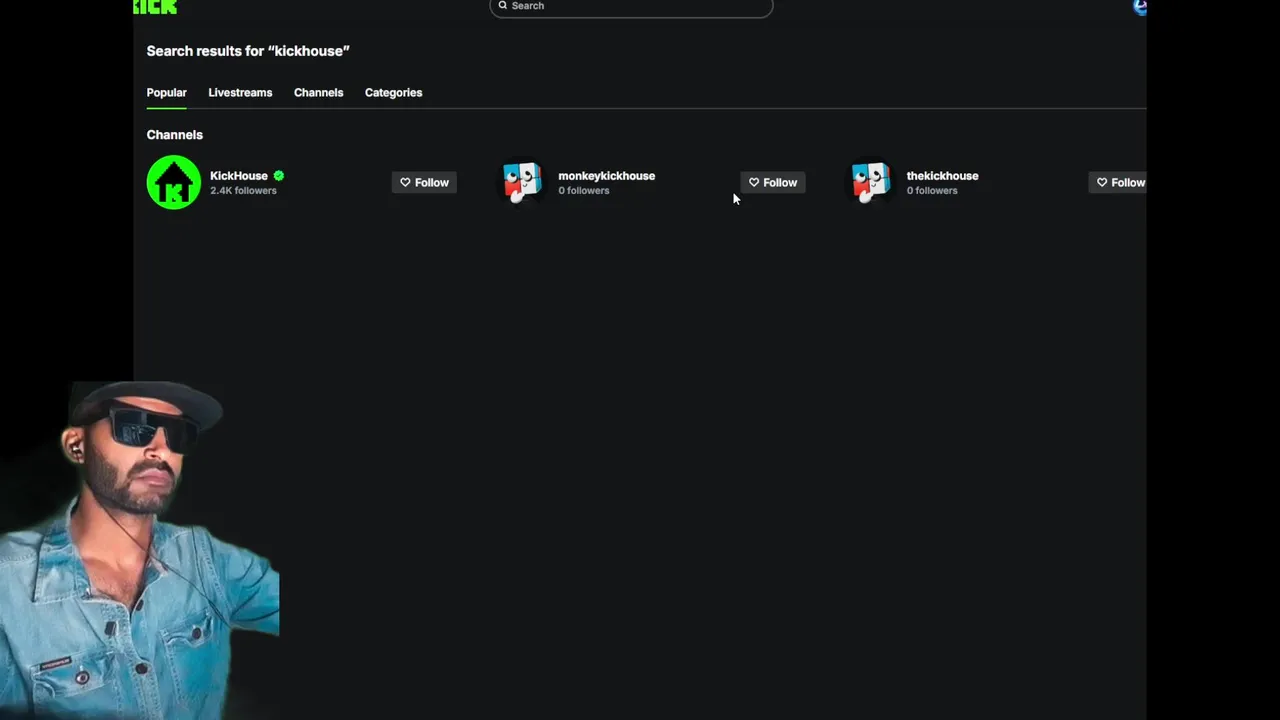
Task: Open the monkeykickhouse channel name link
Action: [x=606, y=176]
